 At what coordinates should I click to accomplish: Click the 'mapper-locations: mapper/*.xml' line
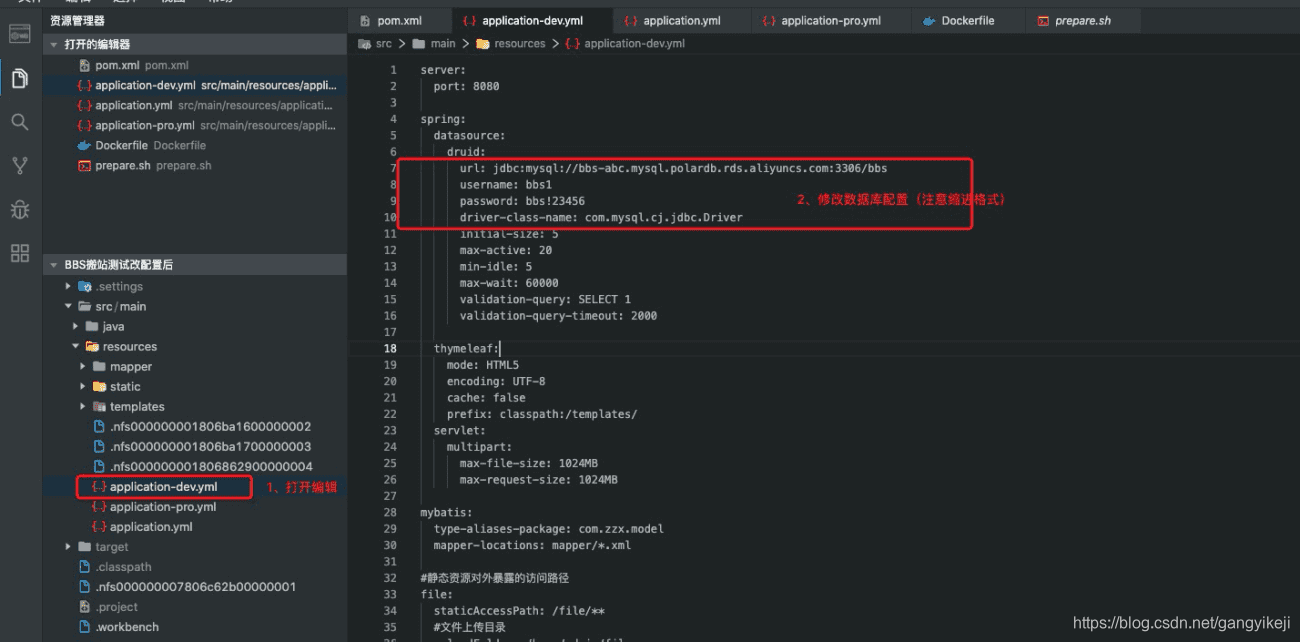click(x=532, y=545)
